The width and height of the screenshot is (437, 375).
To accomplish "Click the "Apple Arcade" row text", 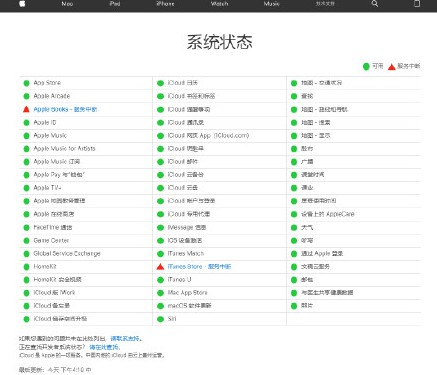I will (52, 96).
